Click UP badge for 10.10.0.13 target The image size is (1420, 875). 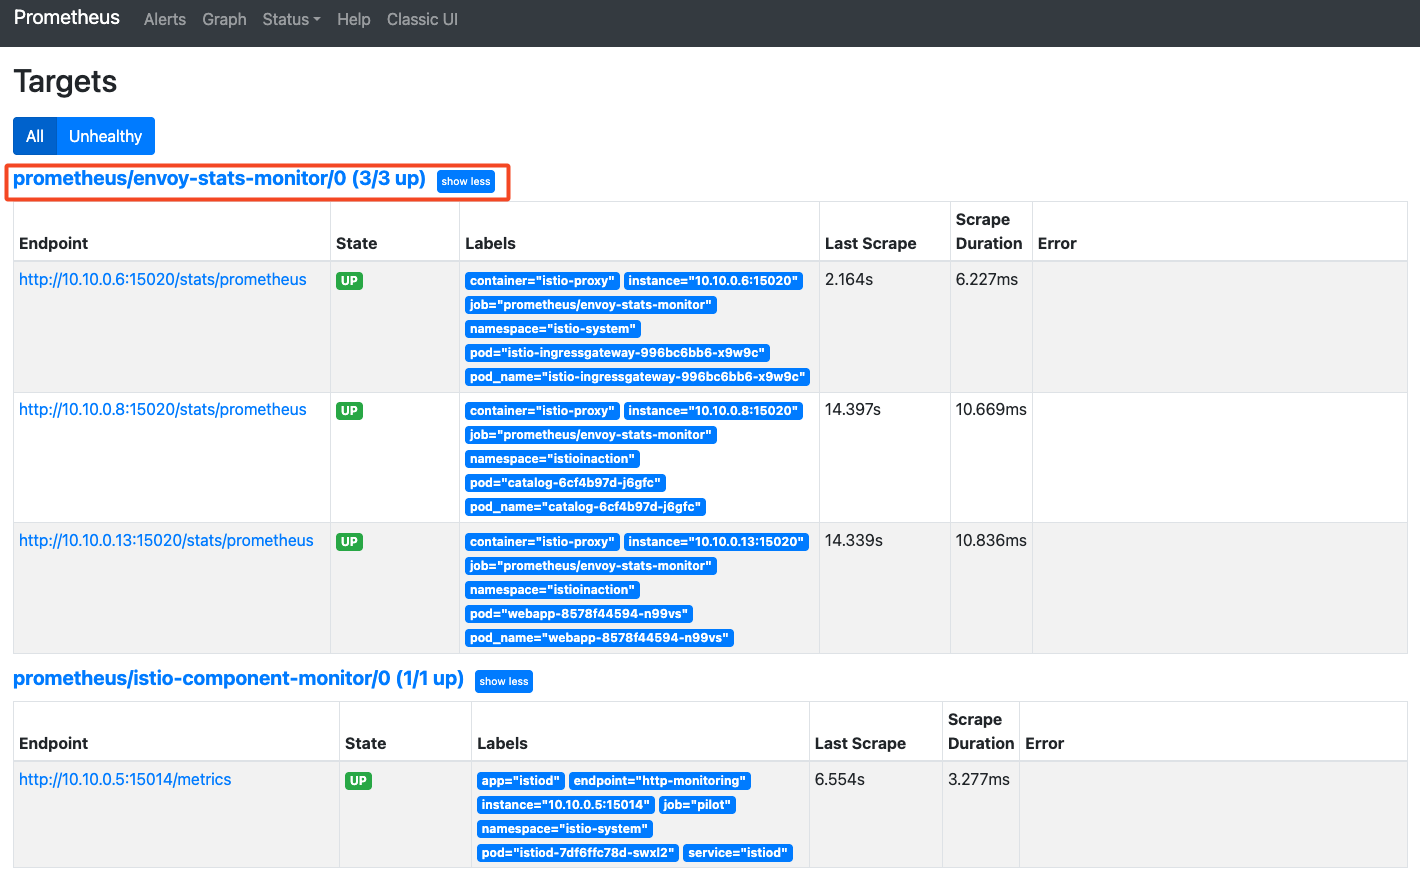click(x=349, y=542)
